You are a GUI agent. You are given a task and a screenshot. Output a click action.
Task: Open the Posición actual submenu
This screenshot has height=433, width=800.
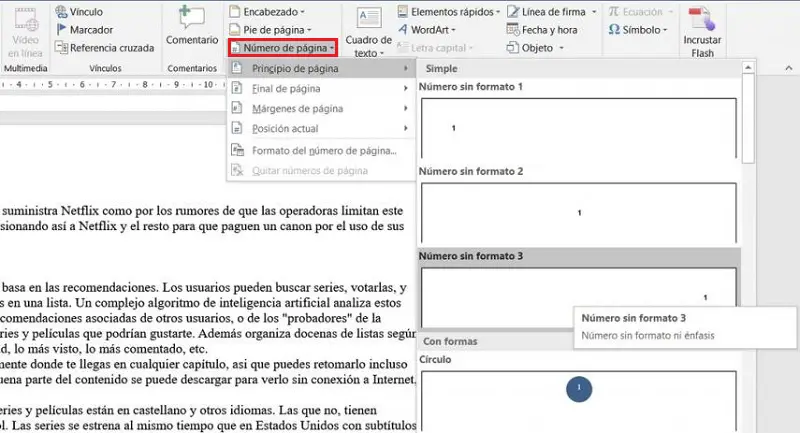321,129
